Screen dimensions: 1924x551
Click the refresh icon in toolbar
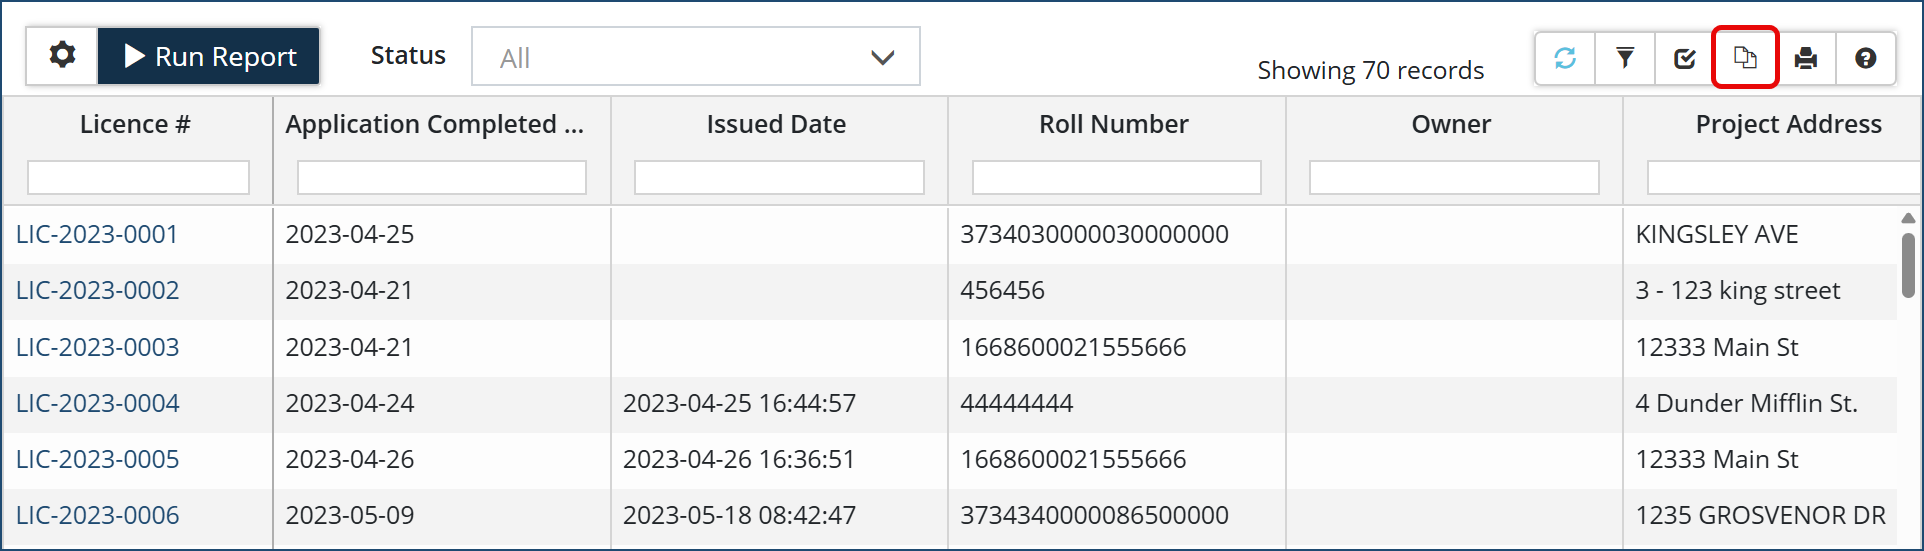(1565, 58)
